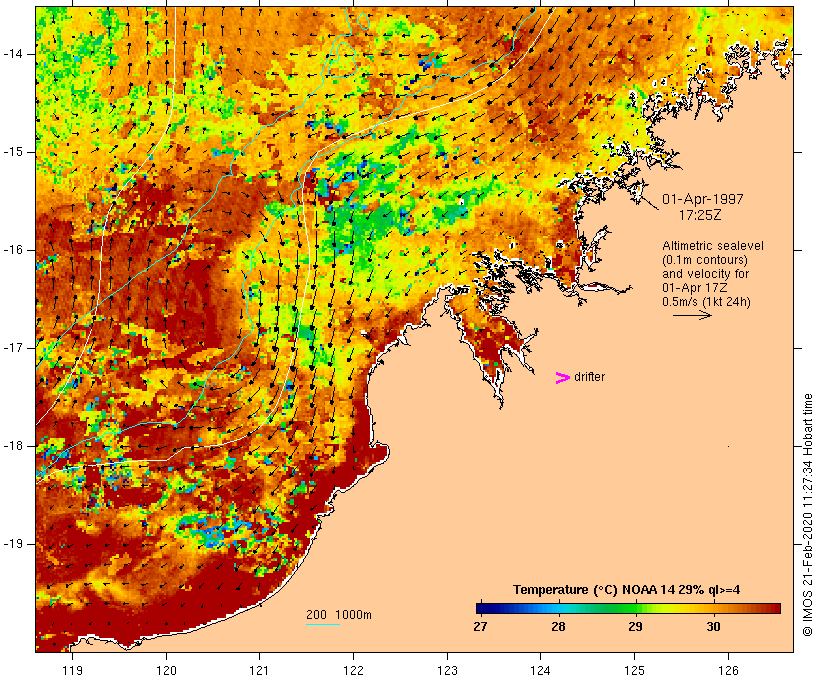Click the '0.5m/s (1kt 24h)' scale text
The image size is (820, 680).
coord(706,302)
